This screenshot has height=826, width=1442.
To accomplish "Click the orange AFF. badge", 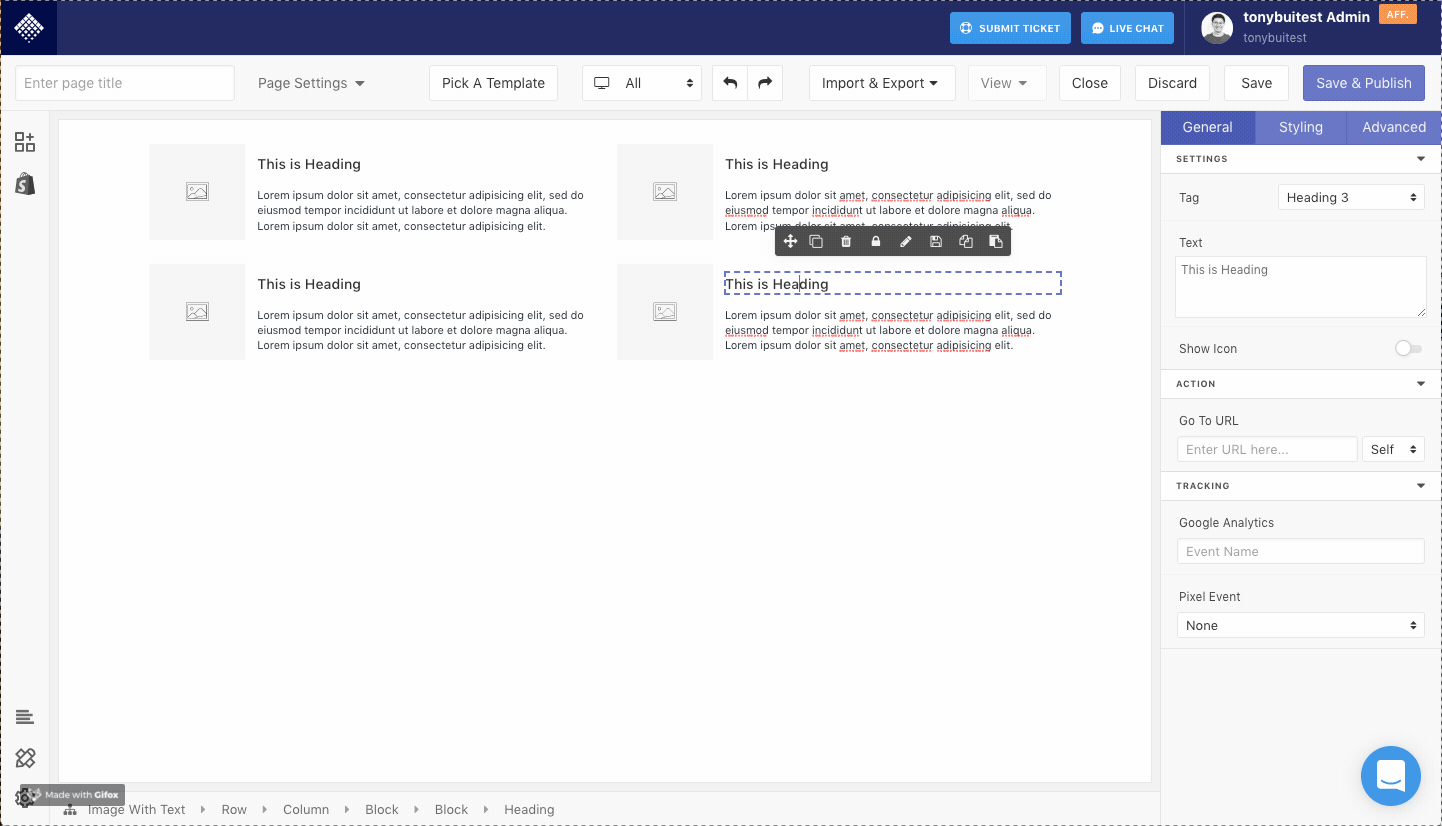I will [x=1397, y=15].
